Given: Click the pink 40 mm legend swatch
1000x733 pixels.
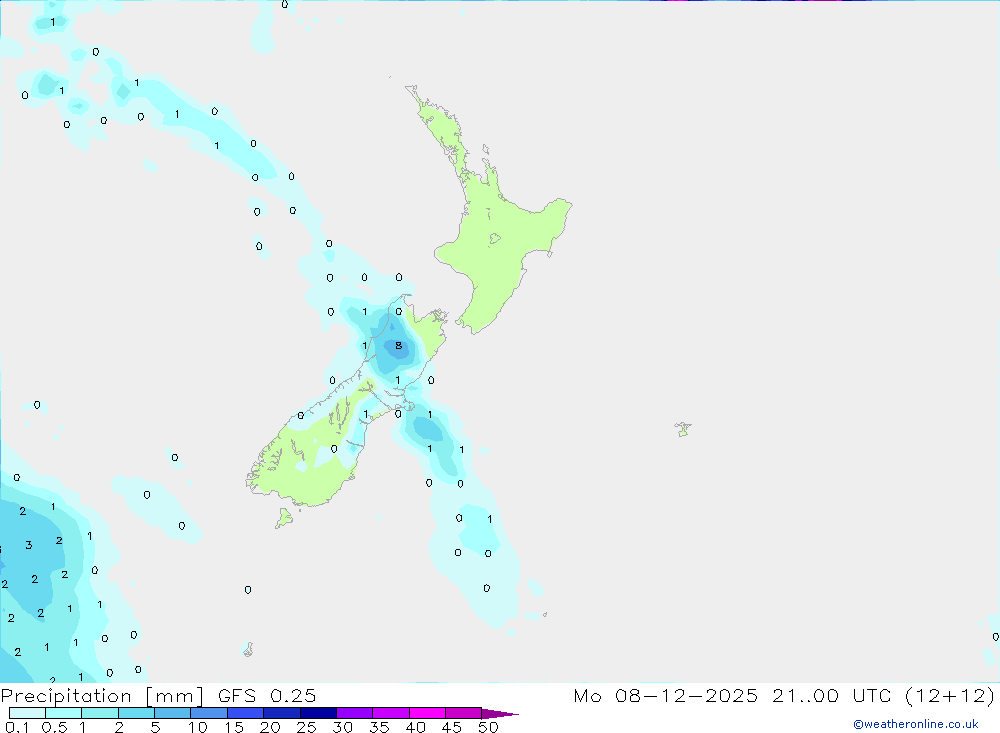Looking at the screenshot, I should click(427, 713).
